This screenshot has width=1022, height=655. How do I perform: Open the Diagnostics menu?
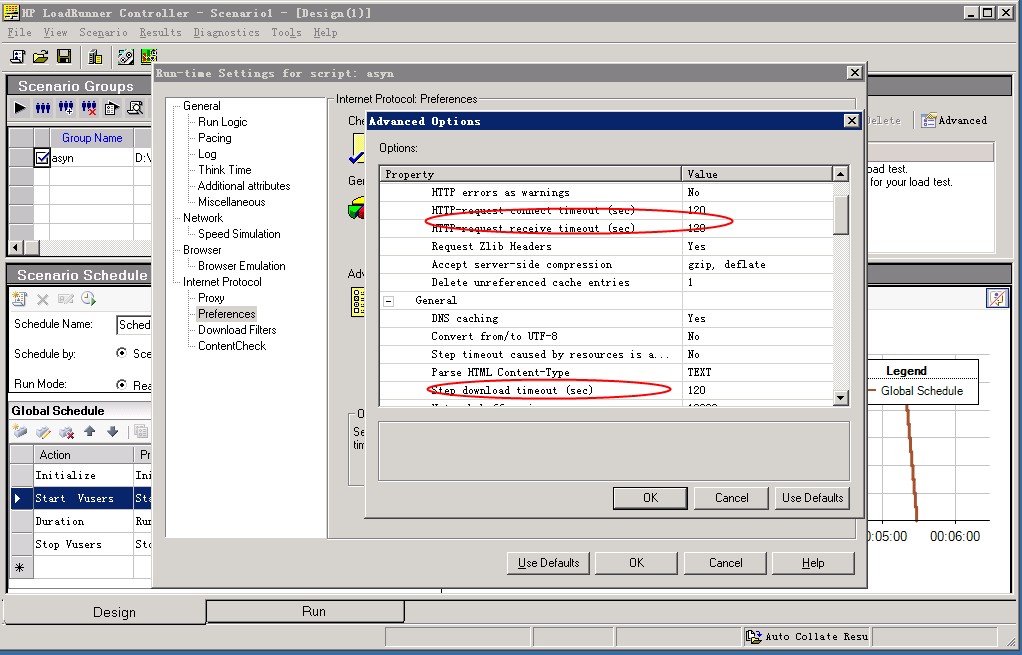pyautogui.click(x=226, y=33)
